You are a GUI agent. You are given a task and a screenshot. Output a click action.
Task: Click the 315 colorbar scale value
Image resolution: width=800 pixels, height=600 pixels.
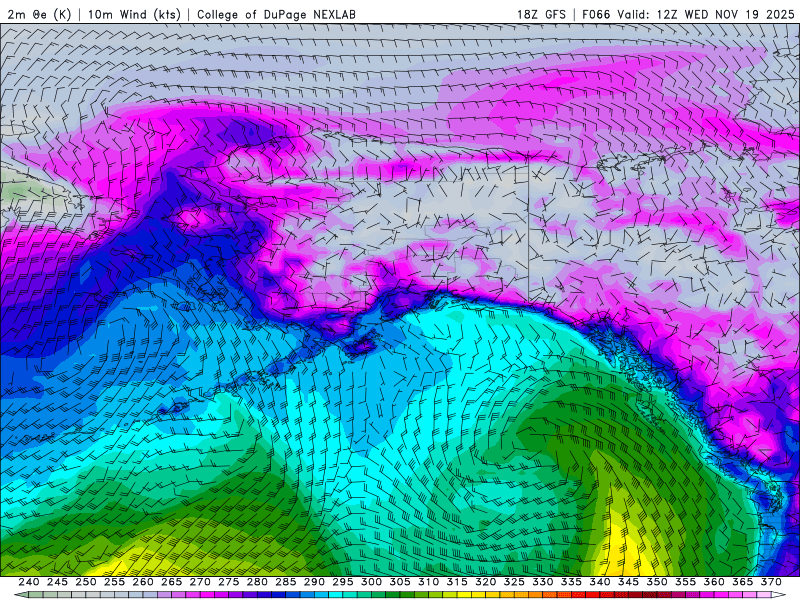[457, 582]
